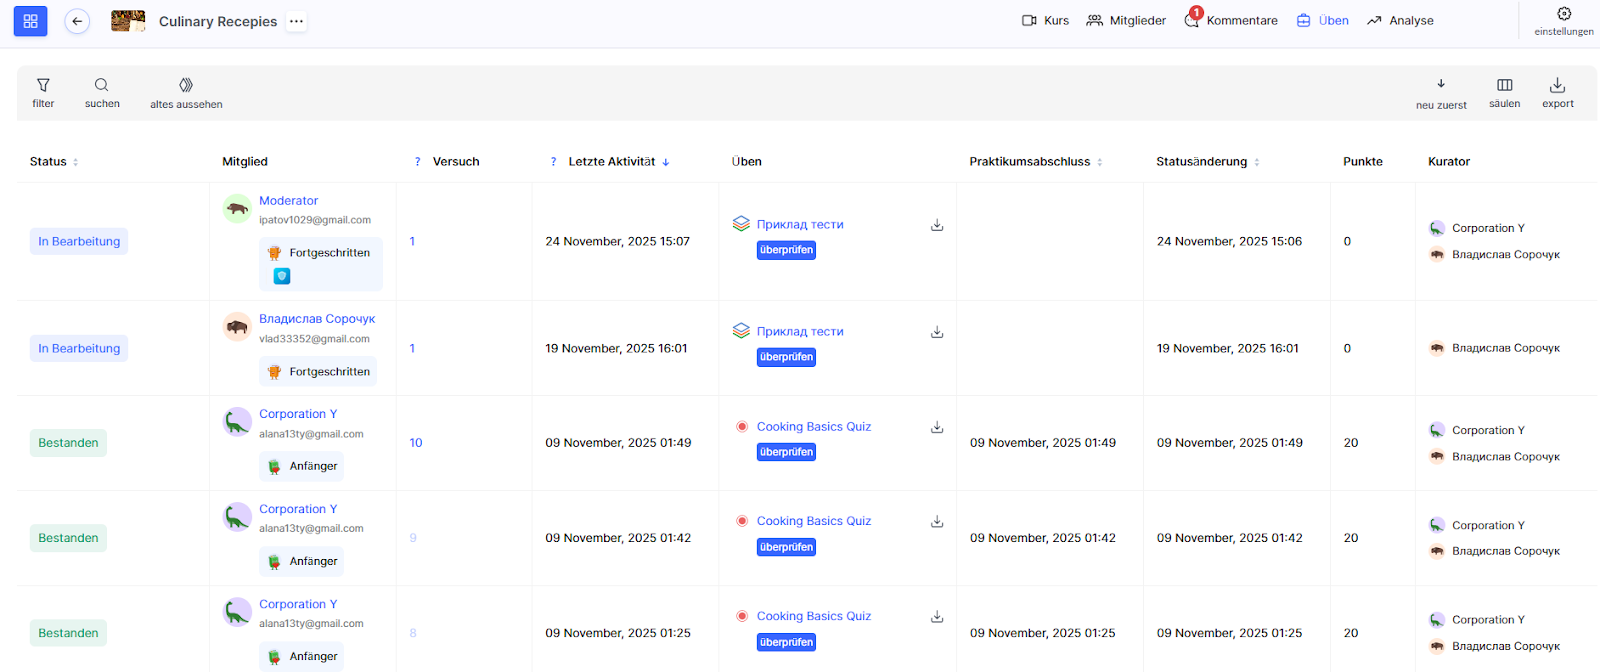
Task: Click the back arrow button
Action: pyautogui.click(x=77, y=21)
